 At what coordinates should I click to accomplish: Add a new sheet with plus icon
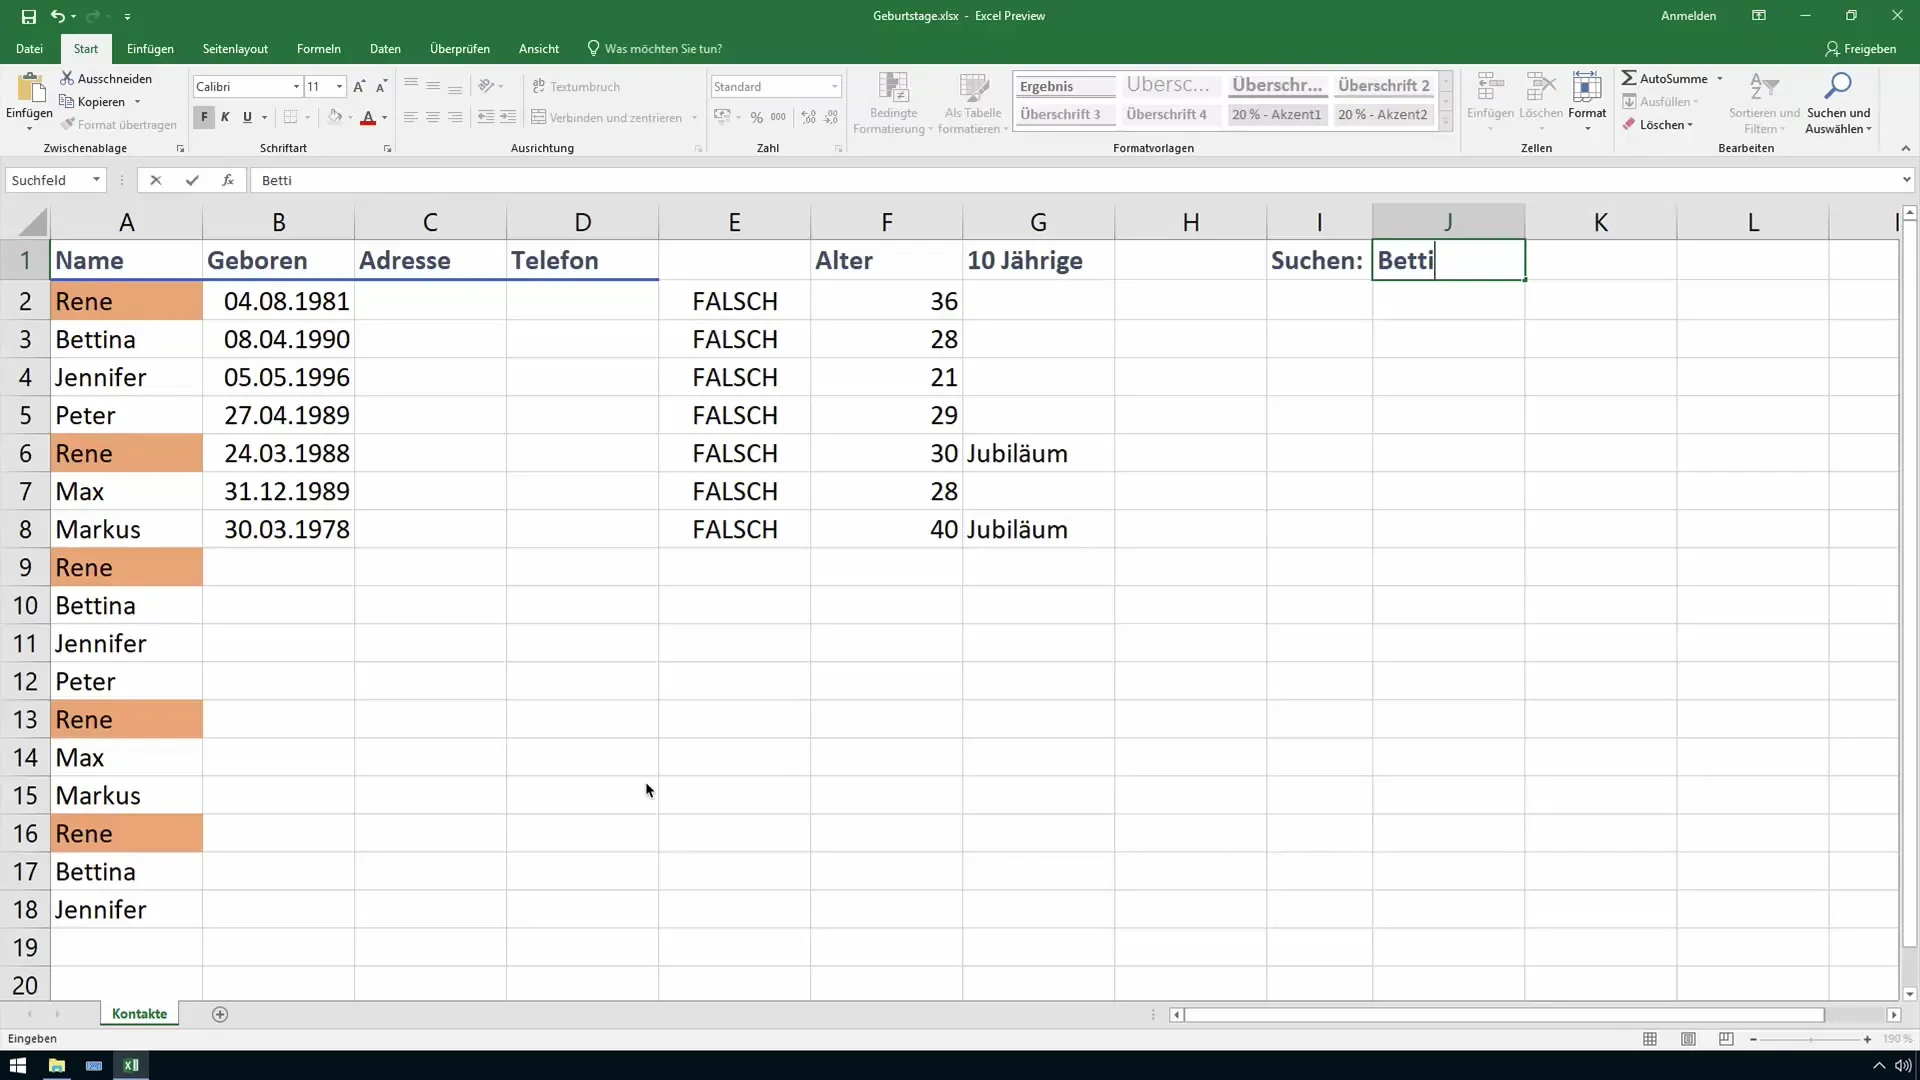pos(220,1014)
